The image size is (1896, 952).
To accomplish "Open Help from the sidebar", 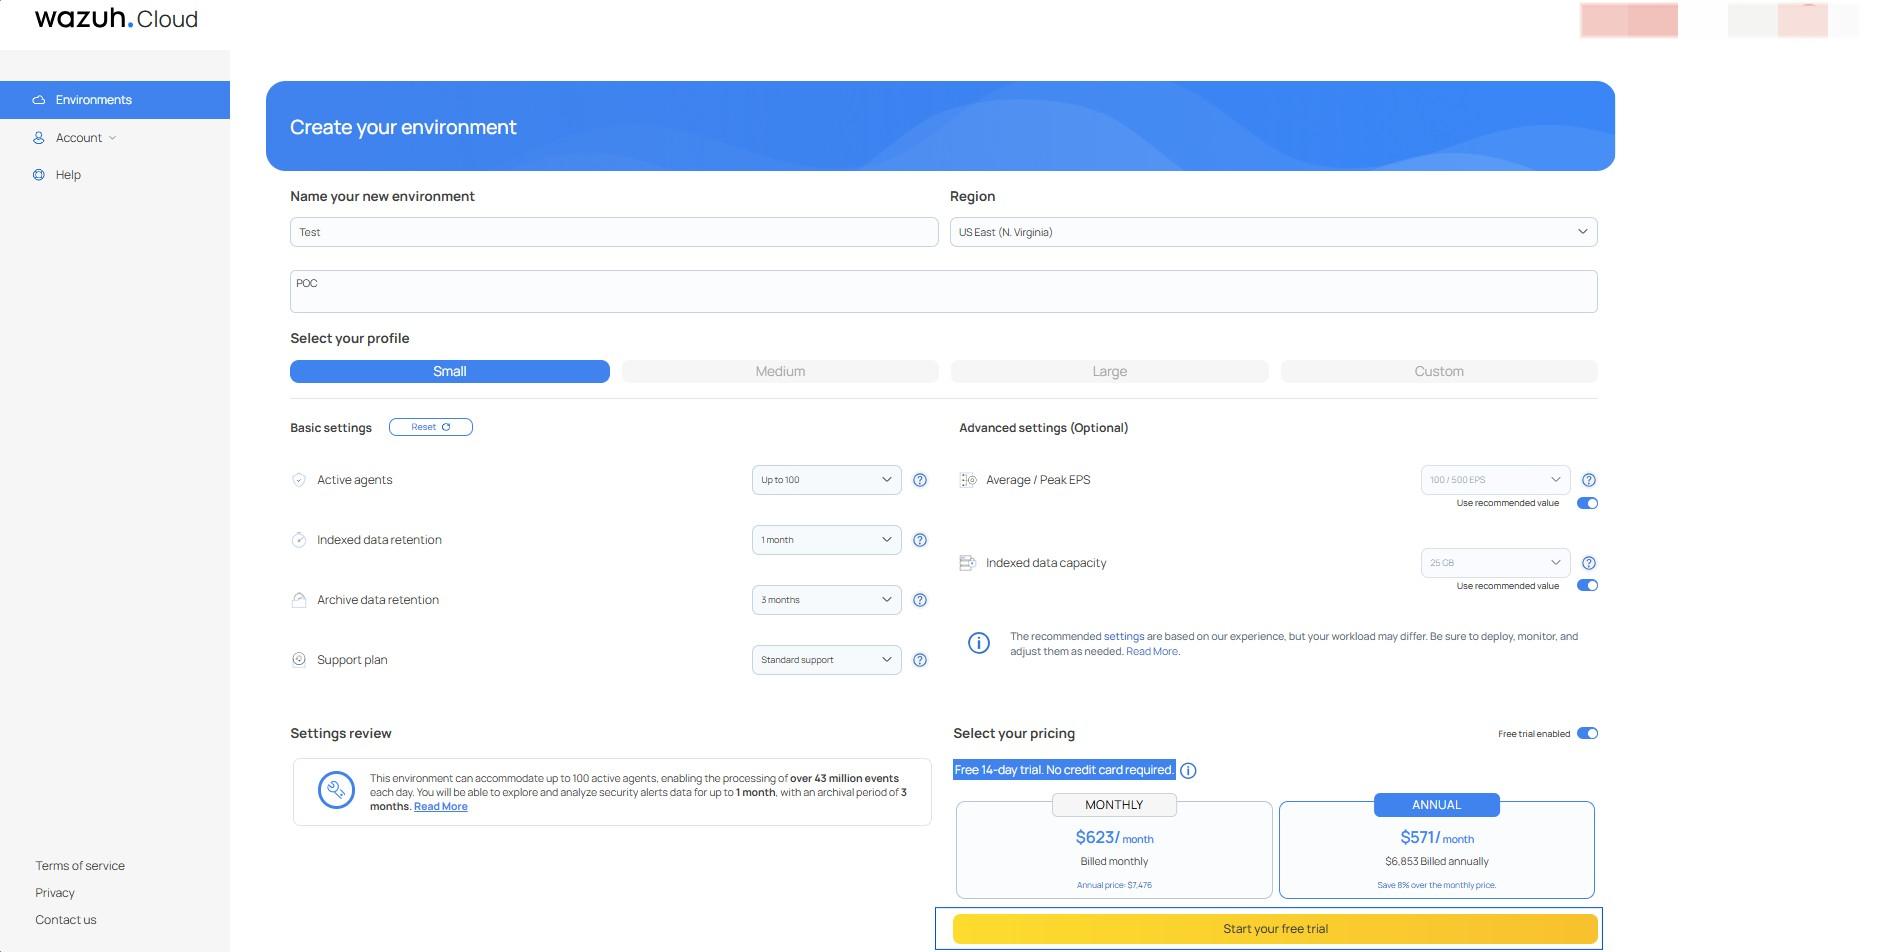I will 68,174.
